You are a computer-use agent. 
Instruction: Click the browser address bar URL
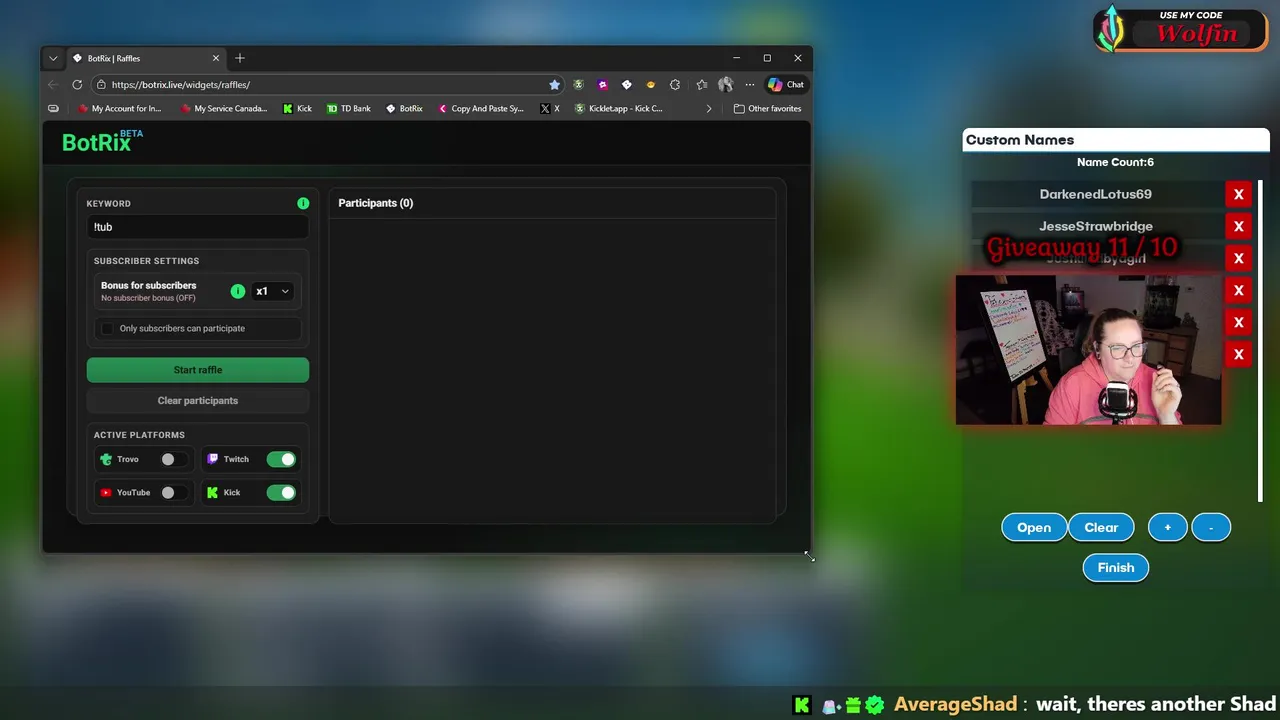tap(181, 84)
